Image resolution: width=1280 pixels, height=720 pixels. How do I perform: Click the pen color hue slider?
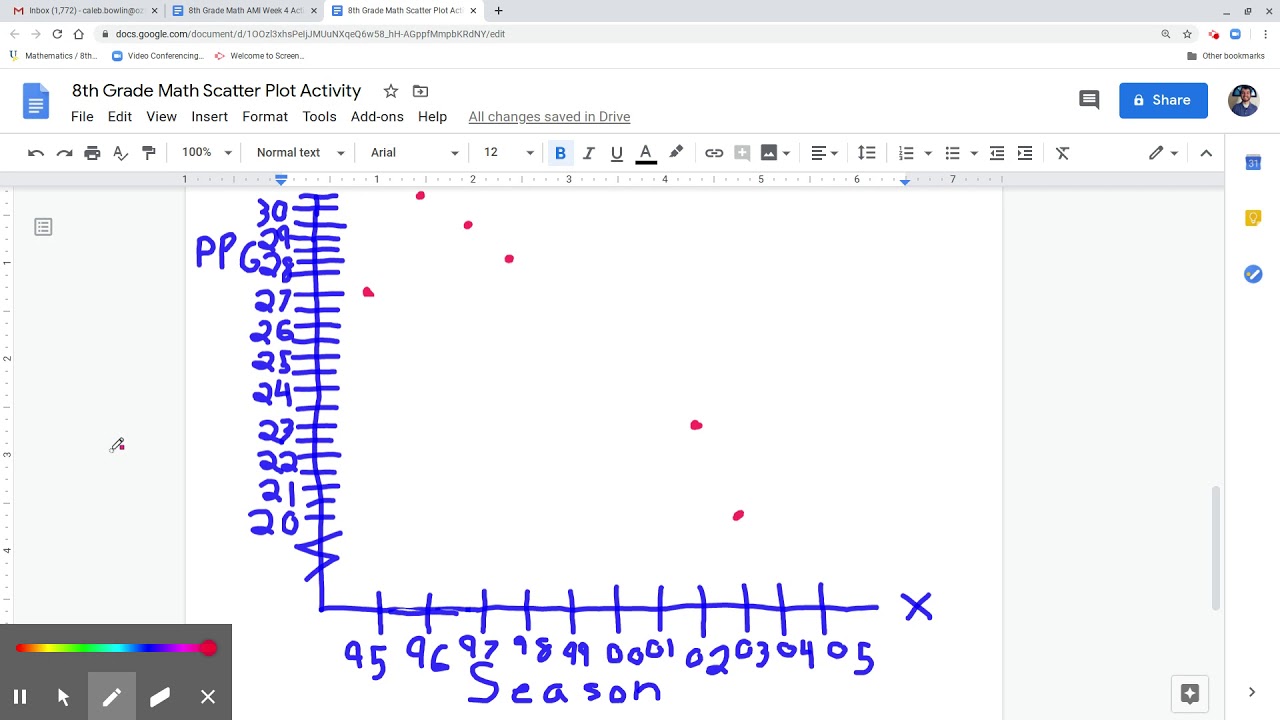tap(115, 649)
